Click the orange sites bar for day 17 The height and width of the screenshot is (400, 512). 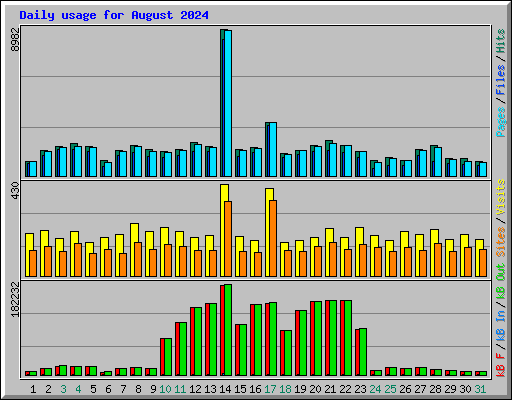point(273,238)
